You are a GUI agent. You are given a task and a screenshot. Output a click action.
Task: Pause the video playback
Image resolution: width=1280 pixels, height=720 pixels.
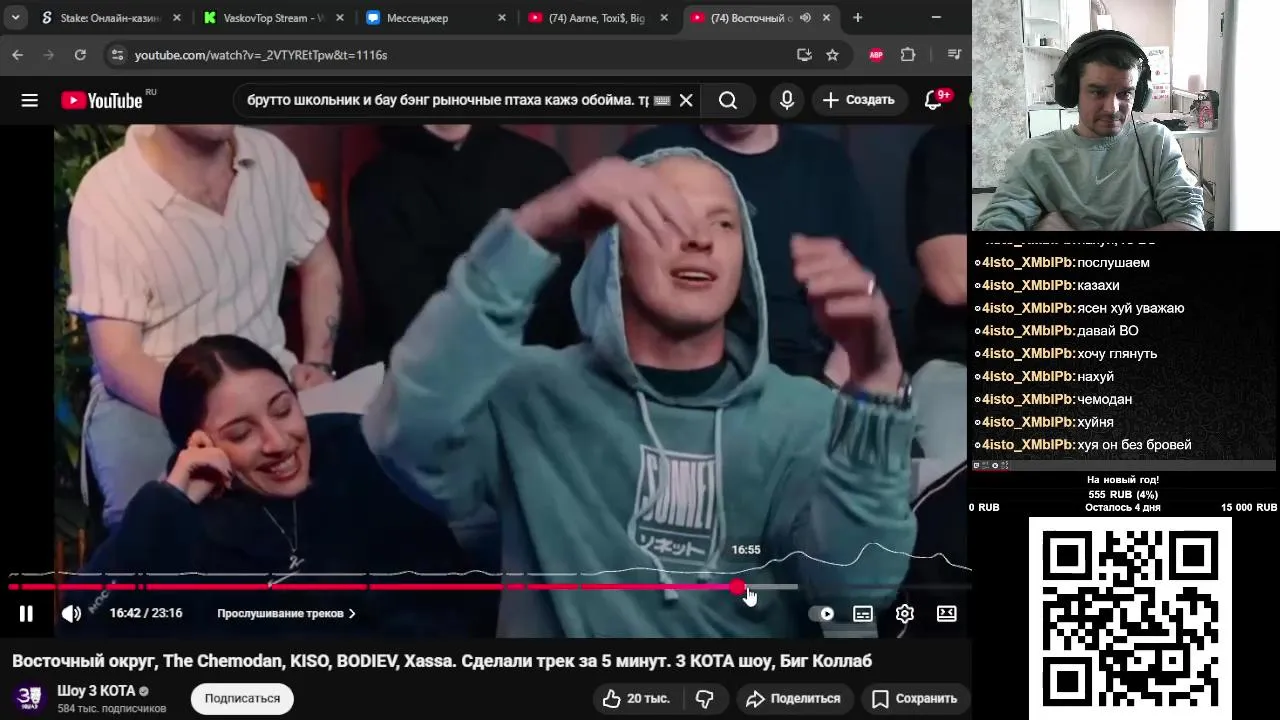pyautogui.click(x=26, y=613)
